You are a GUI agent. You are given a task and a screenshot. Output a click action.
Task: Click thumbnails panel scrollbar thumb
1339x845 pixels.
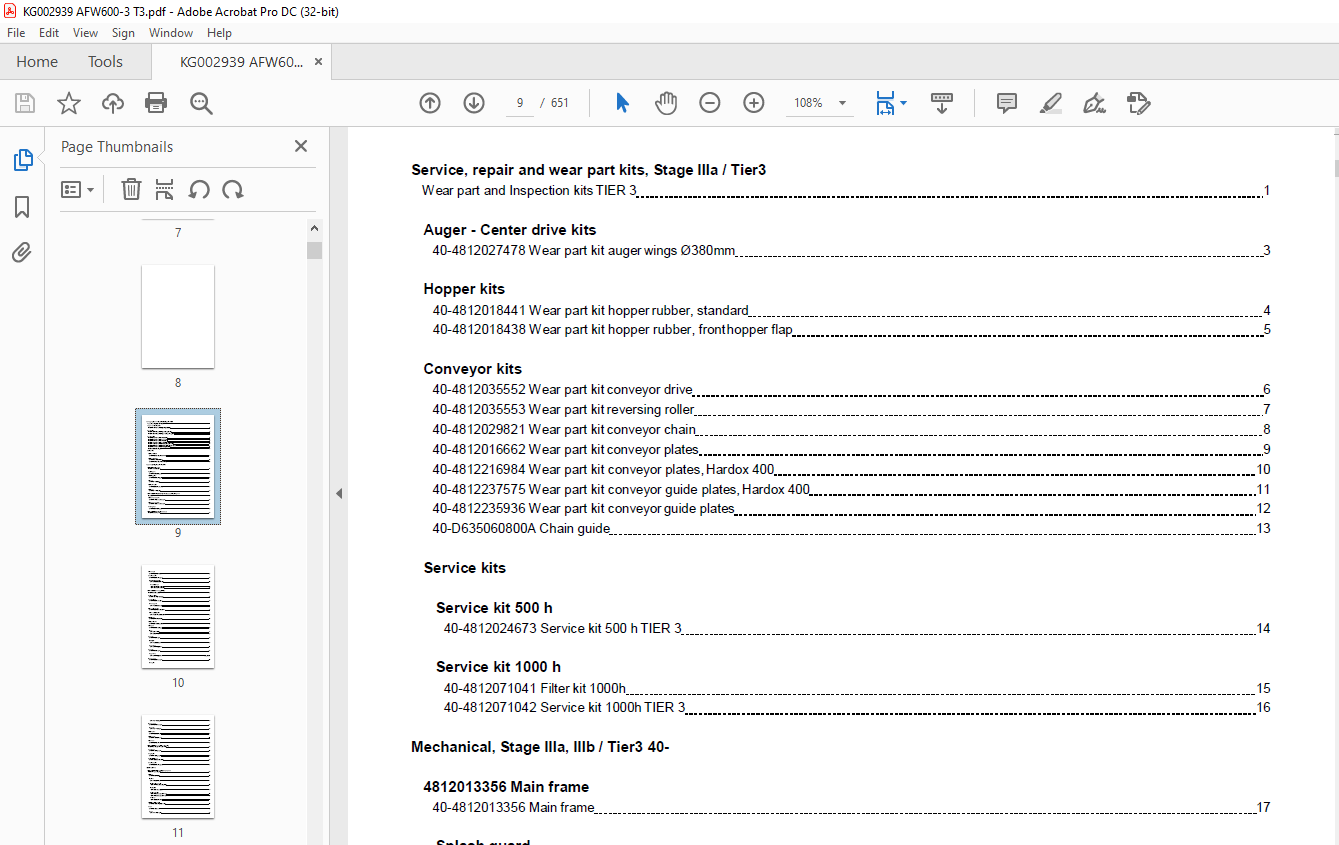coord(315,250)
